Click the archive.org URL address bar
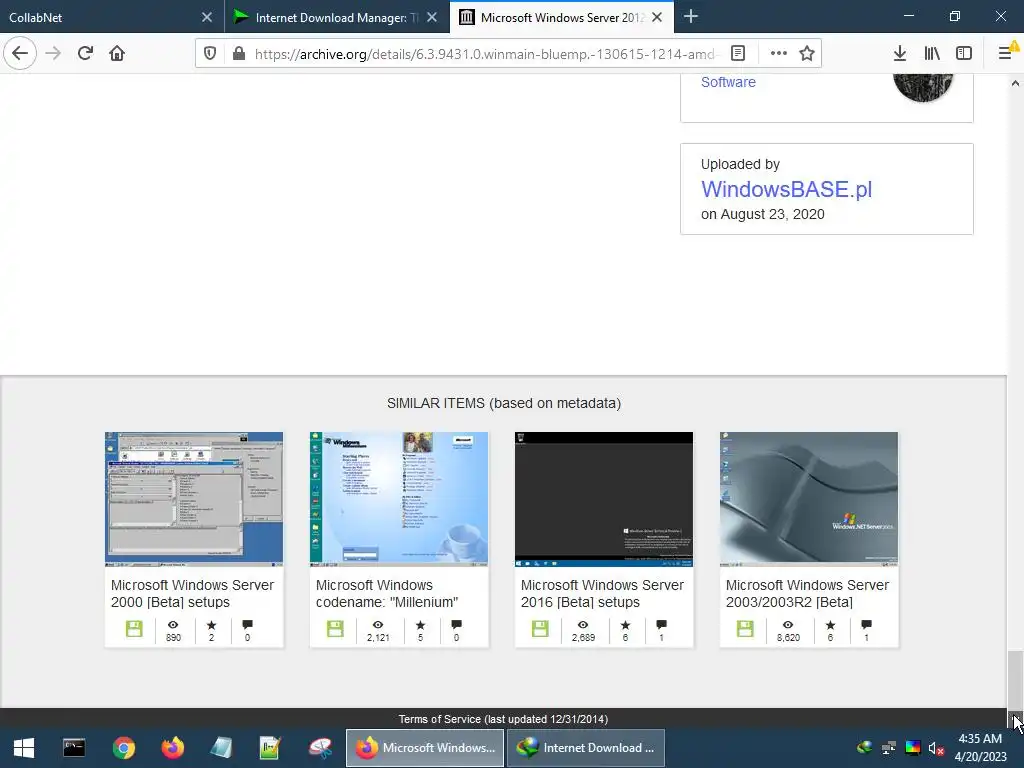Screen dimensions: 1024x768 tap(486, 54)
